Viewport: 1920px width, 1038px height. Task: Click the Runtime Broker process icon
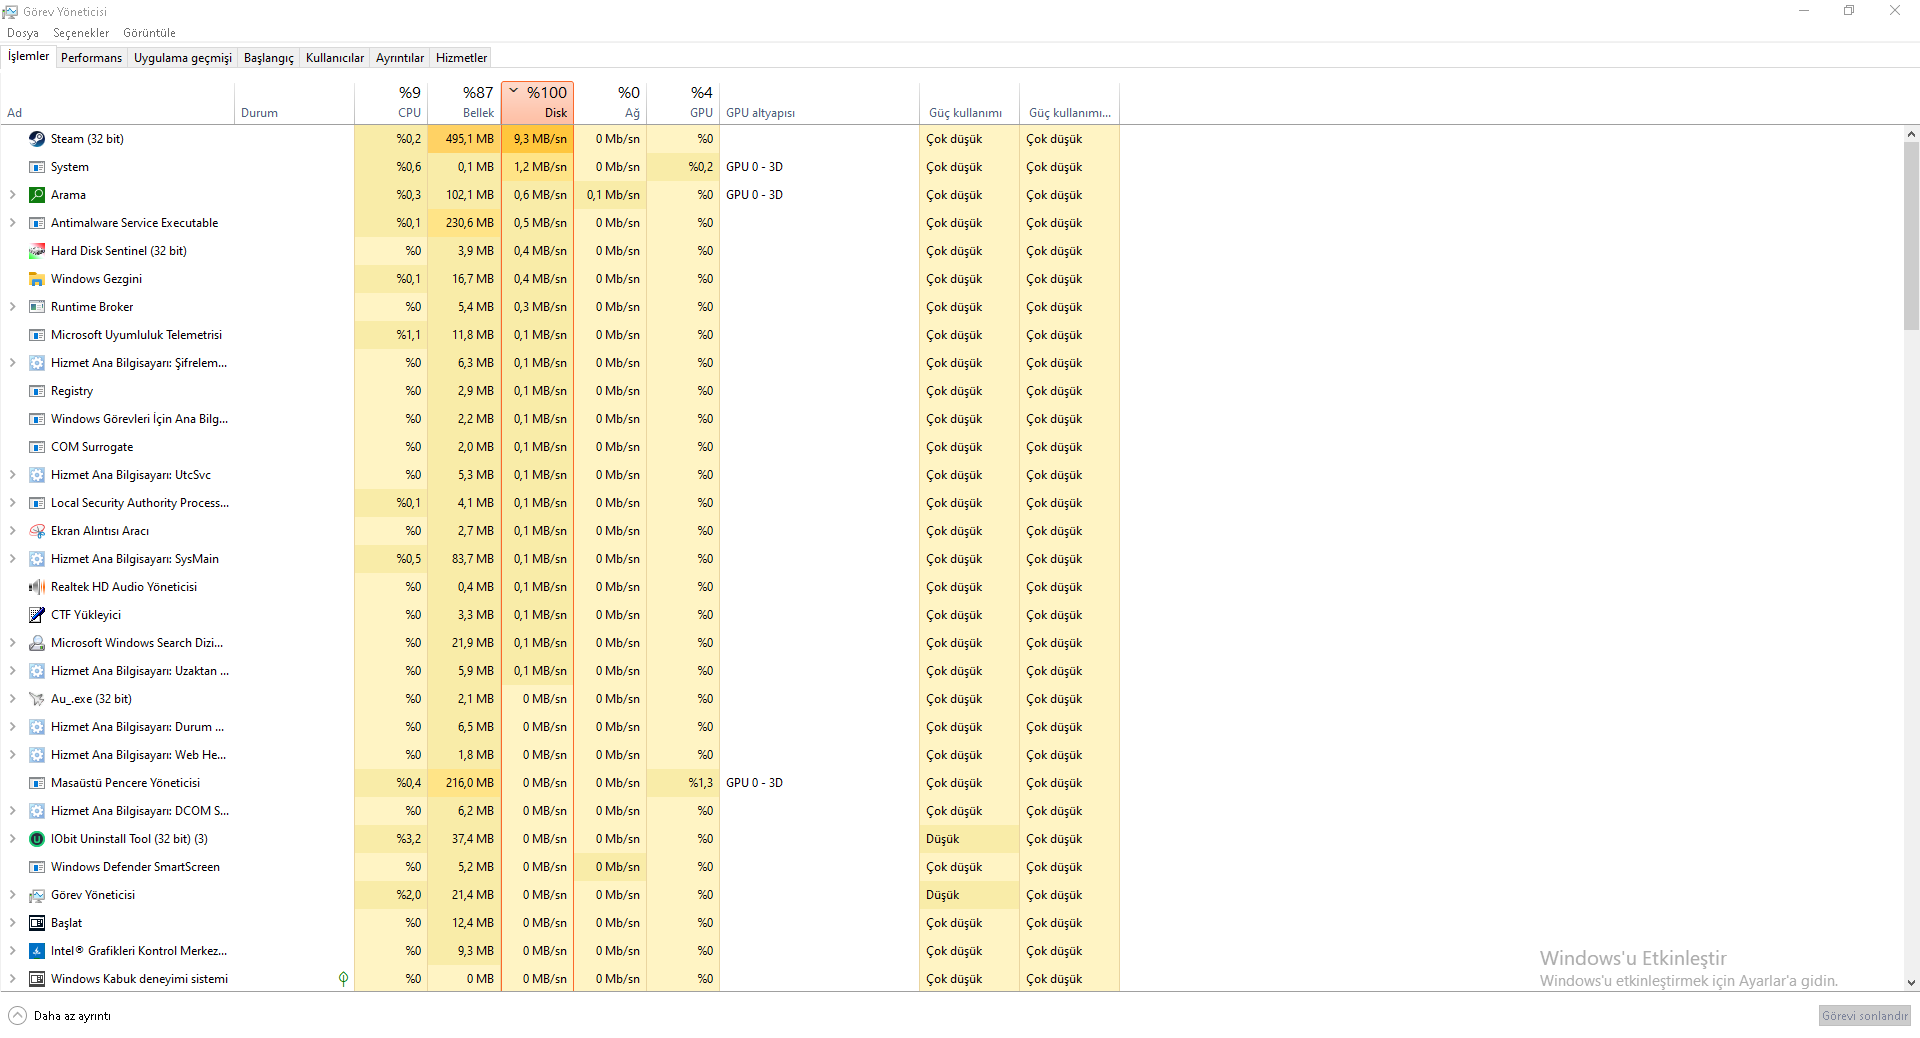click(x=37, y=307)
